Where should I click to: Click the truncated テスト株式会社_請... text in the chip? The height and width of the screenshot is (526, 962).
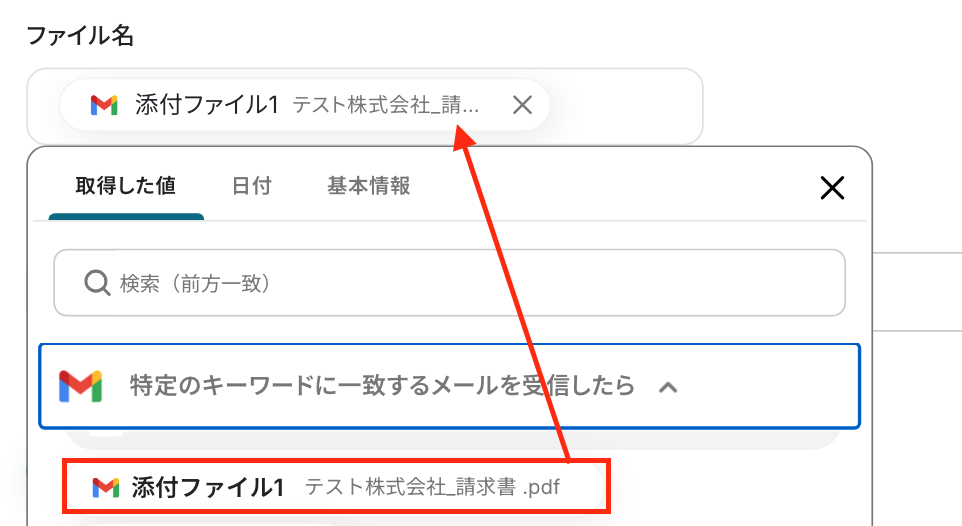coord(385,105)
